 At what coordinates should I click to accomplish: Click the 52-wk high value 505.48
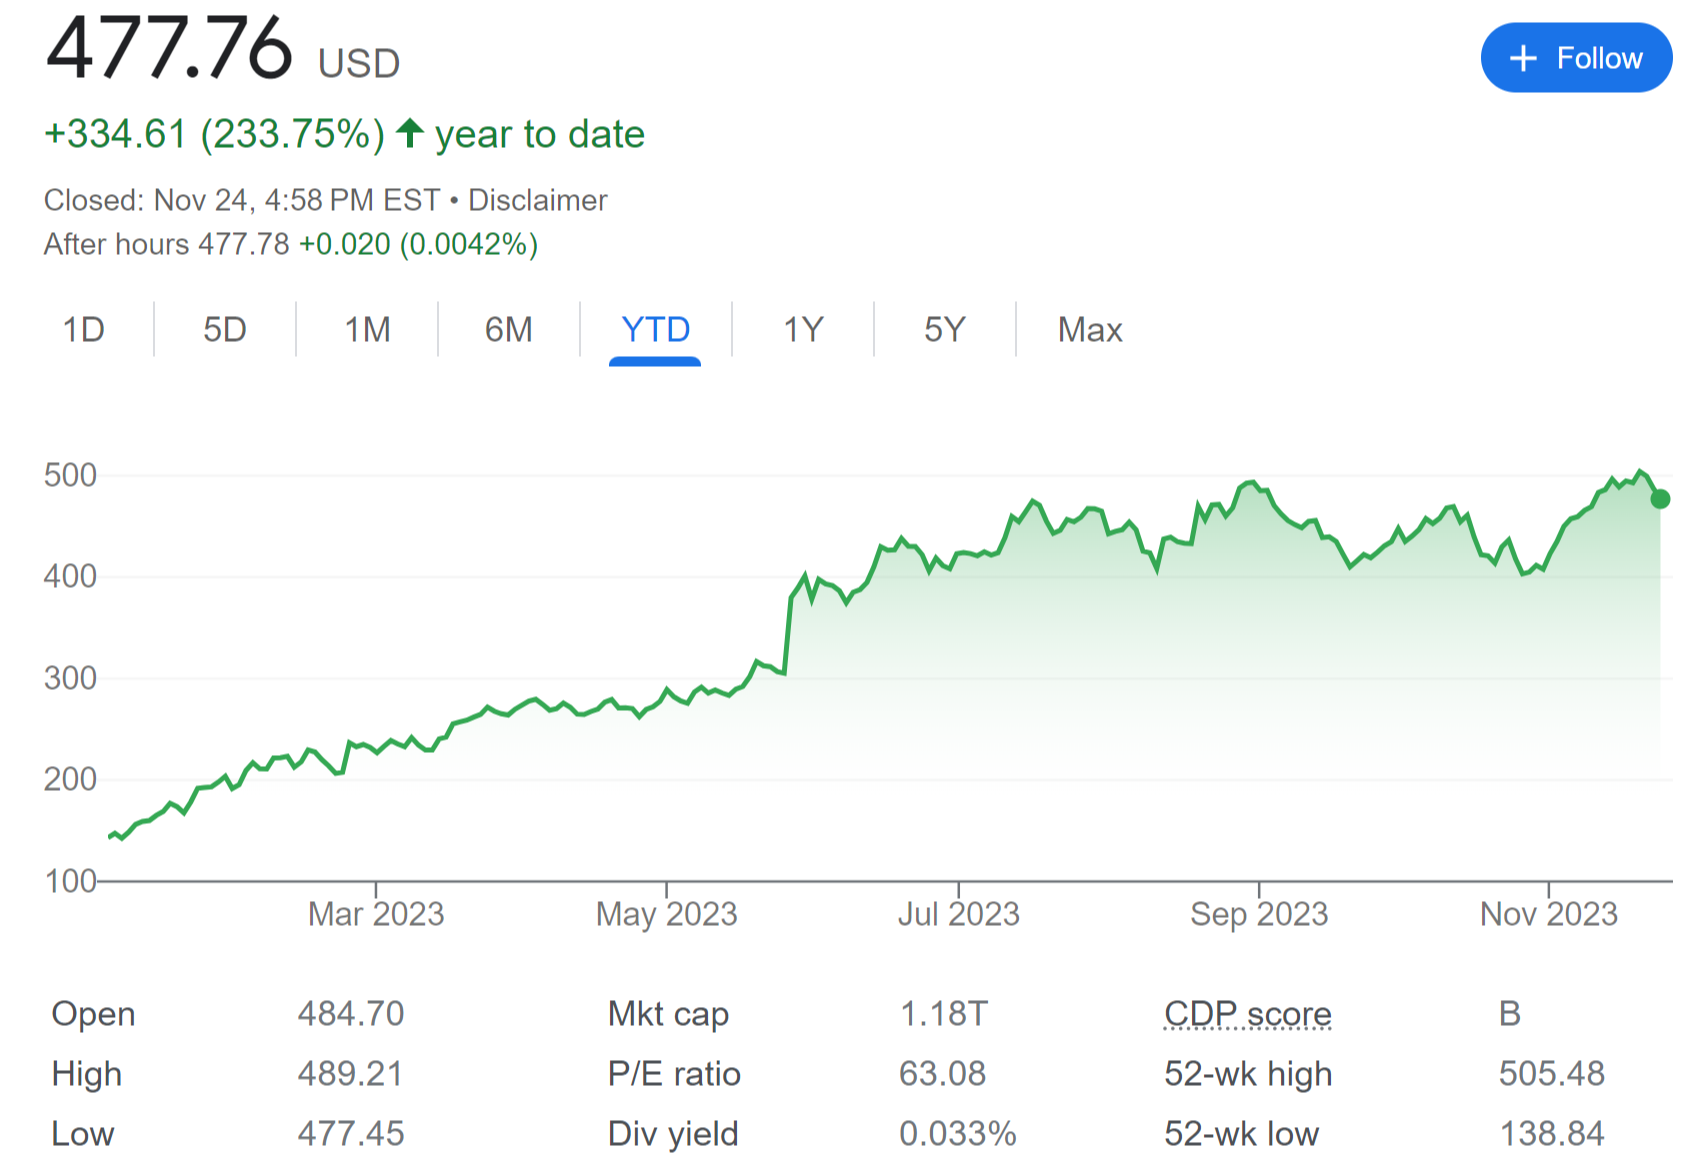point(1551,1073)
